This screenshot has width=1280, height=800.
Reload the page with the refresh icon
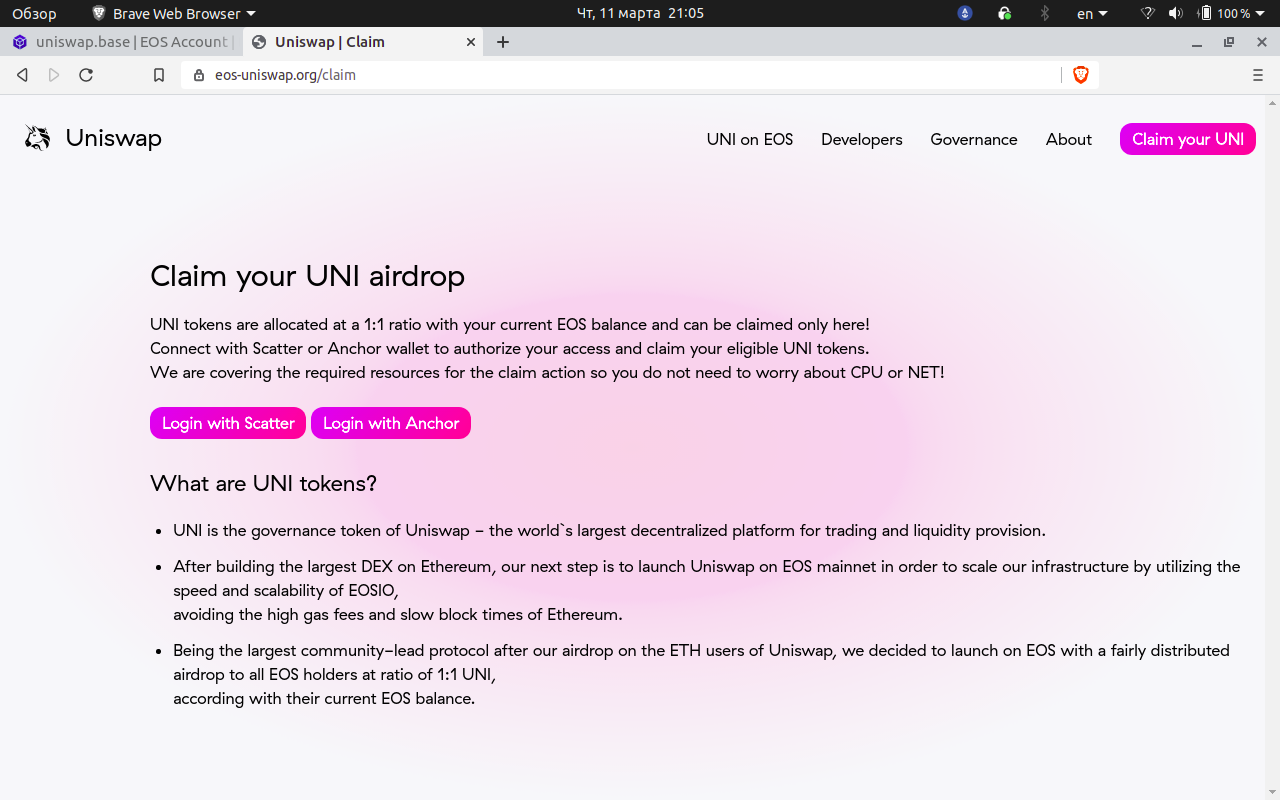coord(86,75)
